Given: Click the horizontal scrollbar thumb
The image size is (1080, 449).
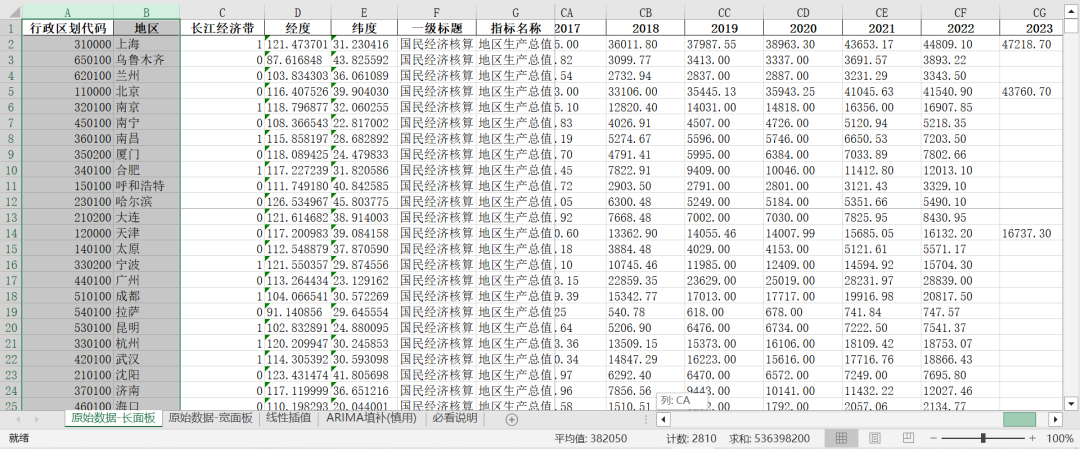Looking at the screenshot, I should point(1019,419).
